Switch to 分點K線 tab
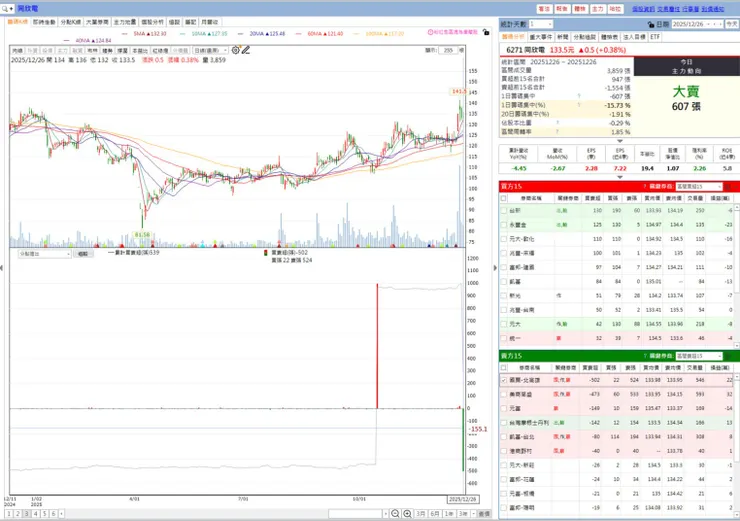The image size is (740, 521). 70,22
